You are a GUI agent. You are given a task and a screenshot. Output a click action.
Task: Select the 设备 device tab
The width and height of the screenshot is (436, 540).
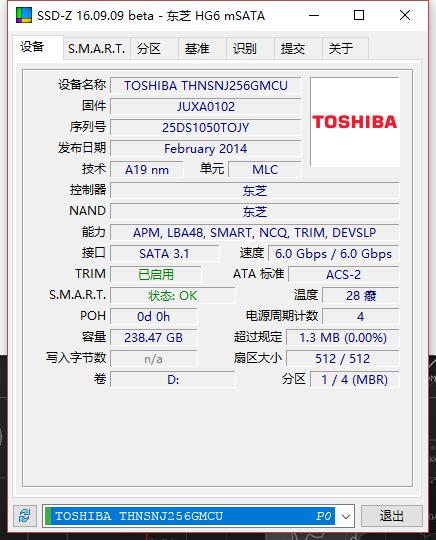pos(32,47)
